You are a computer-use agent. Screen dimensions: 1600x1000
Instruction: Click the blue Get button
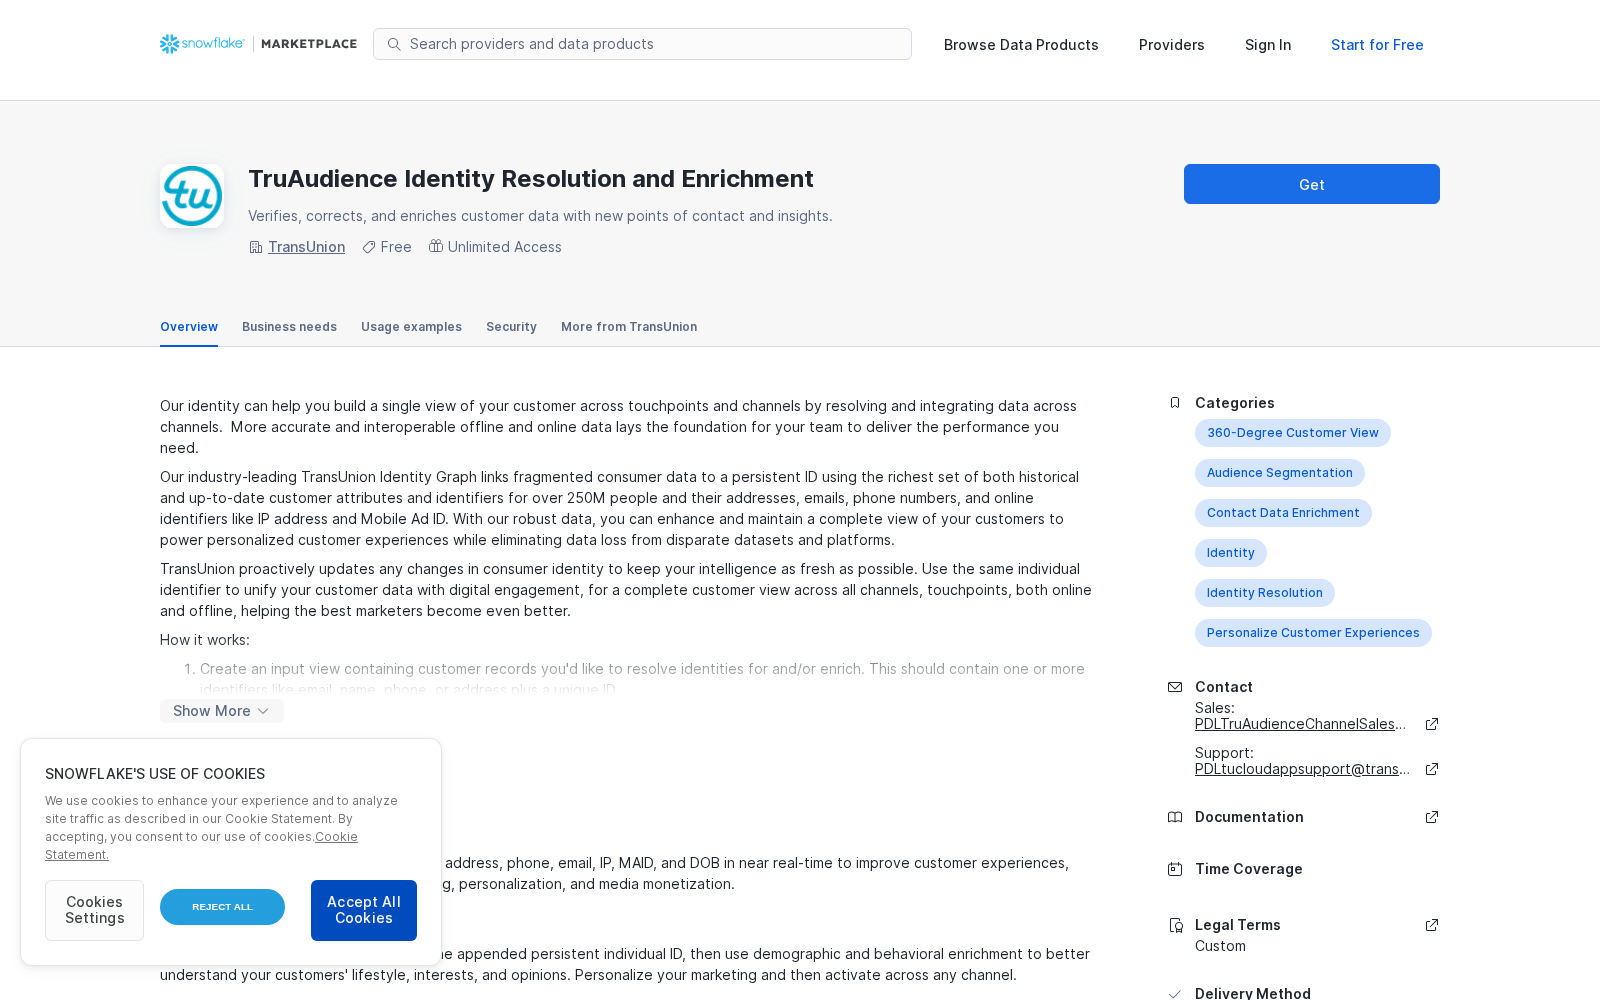(x=1312, y=184)
